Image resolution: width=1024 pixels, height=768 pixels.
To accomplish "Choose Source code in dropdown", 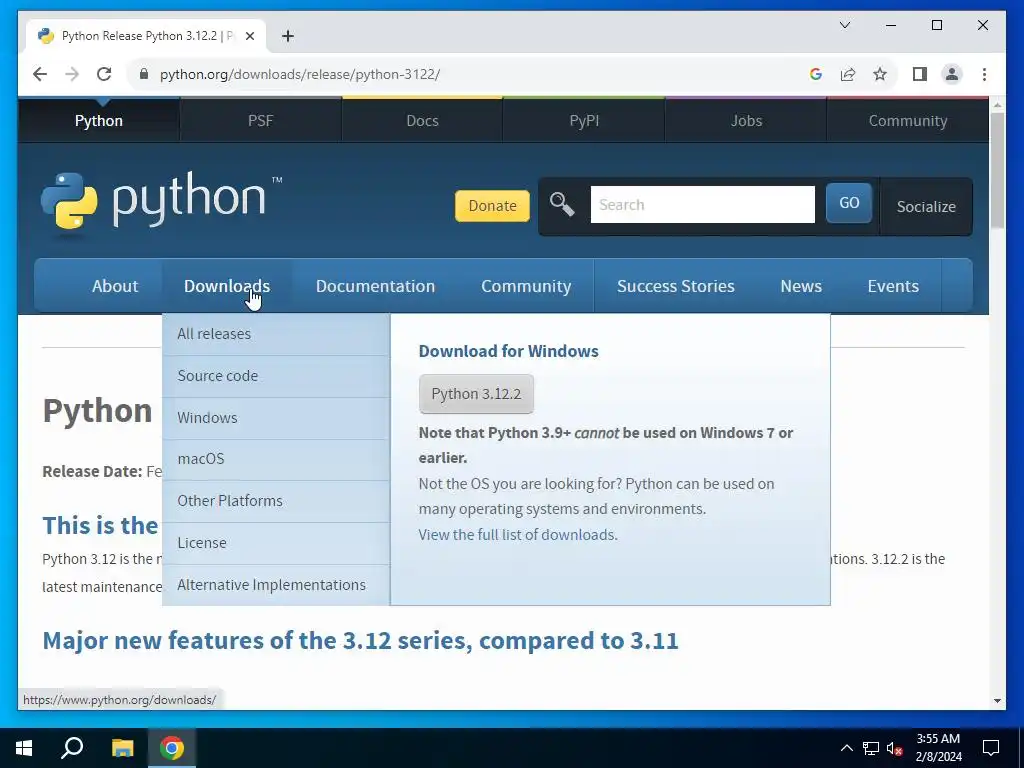I will point(276,376).
